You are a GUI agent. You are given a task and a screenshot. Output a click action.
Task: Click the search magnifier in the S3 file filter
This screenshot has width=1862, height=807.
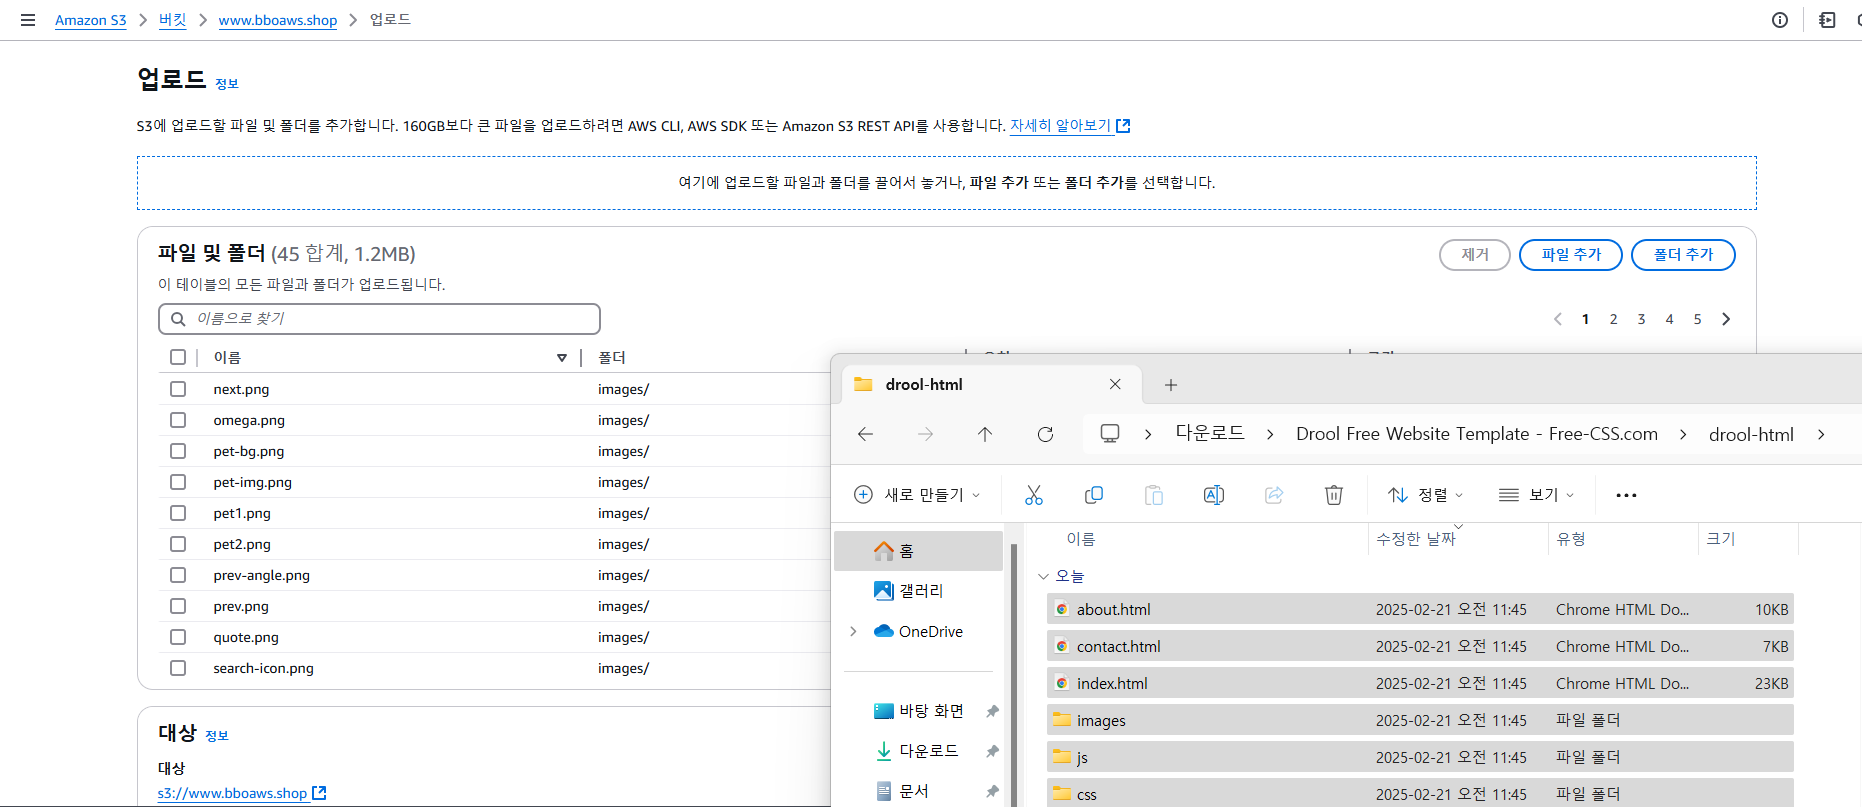(x=178, y=319)
